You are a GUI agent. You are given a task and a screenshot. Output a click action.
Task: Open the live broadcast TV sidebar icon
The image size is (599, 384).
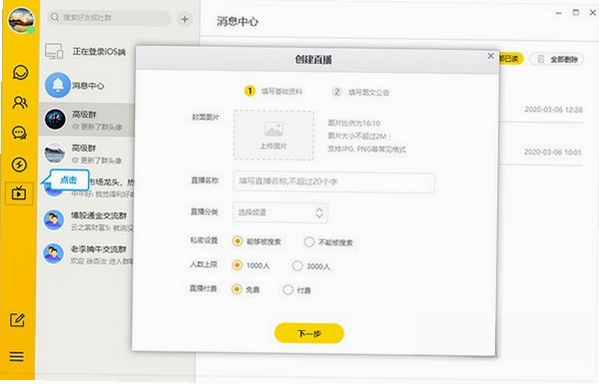(x=19, y=193)
